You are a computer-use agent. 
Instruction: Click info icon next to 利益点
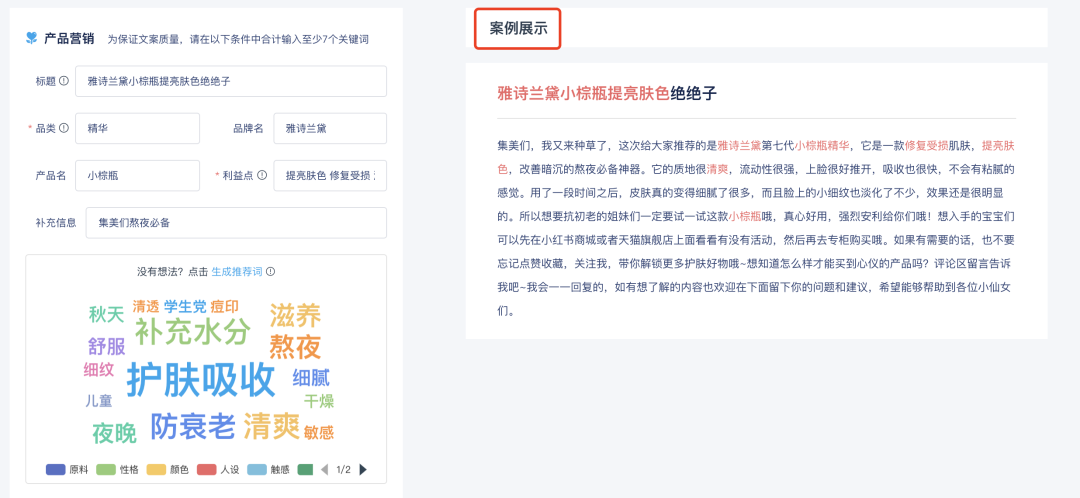[x=262, y=175]
